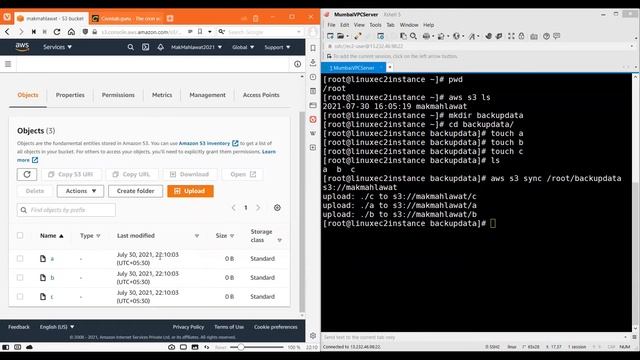Click the Feedback link

(19, 327)
